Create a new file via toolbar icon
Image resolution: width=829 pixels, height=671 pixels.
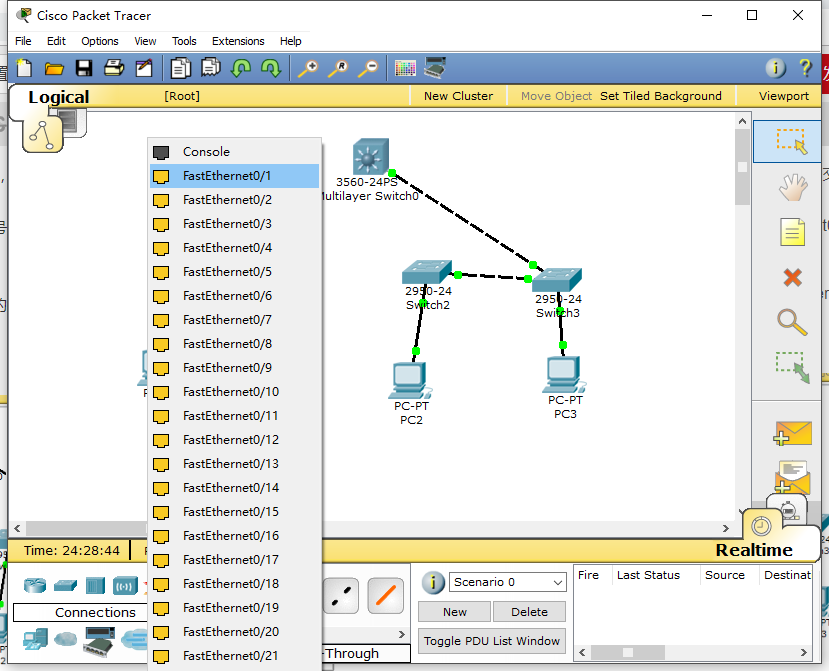pos(24,68)
